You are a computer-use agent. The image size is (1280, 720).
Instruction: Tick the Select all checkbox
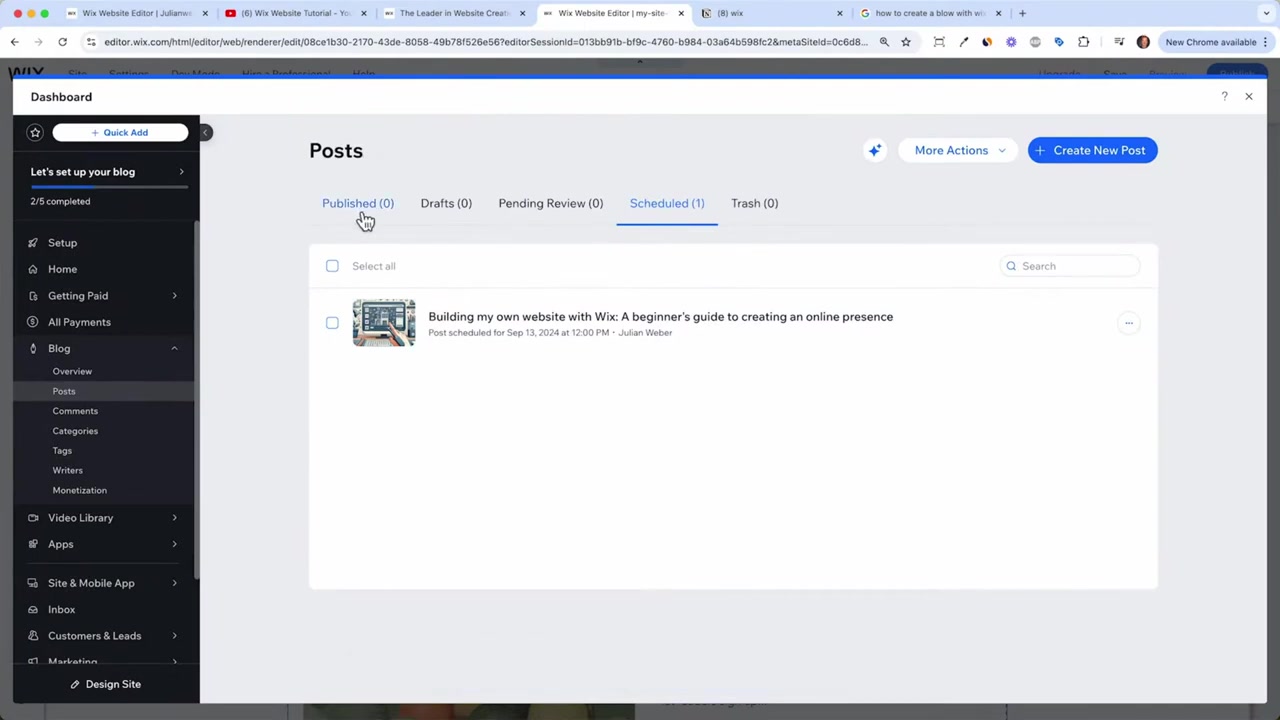click(x=332, y=266)
